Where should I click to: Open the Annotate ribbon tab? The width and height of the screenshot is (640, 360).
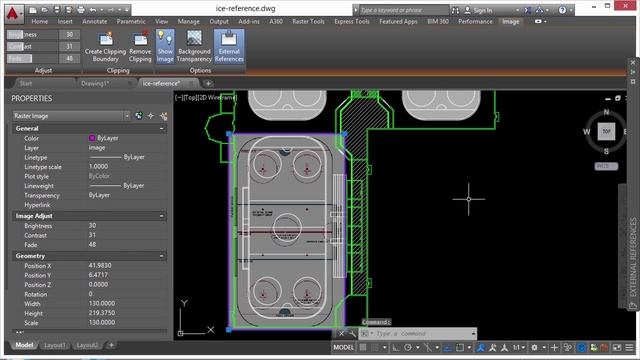point(95,21)
